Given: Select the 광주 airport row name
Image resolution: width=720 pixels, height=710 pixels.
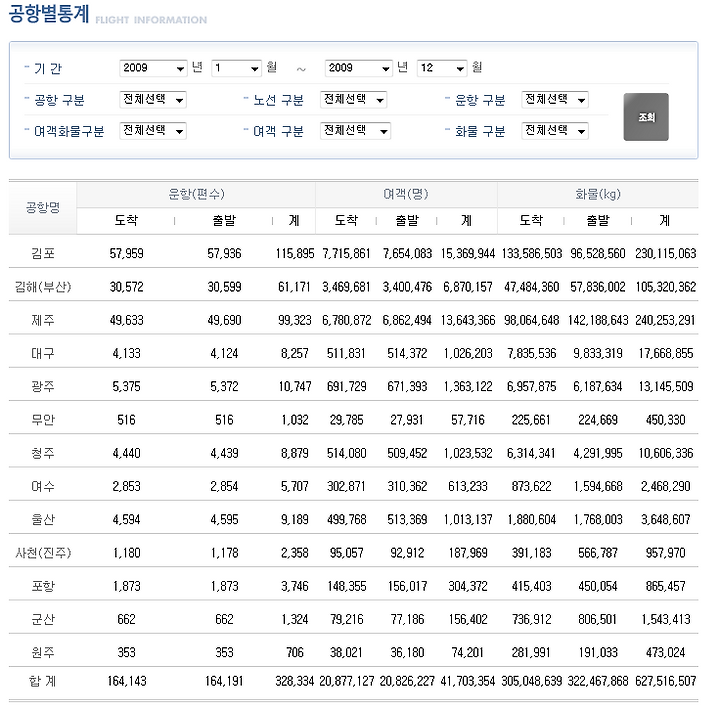Looking at the screenshot, I should click(43, 386).
